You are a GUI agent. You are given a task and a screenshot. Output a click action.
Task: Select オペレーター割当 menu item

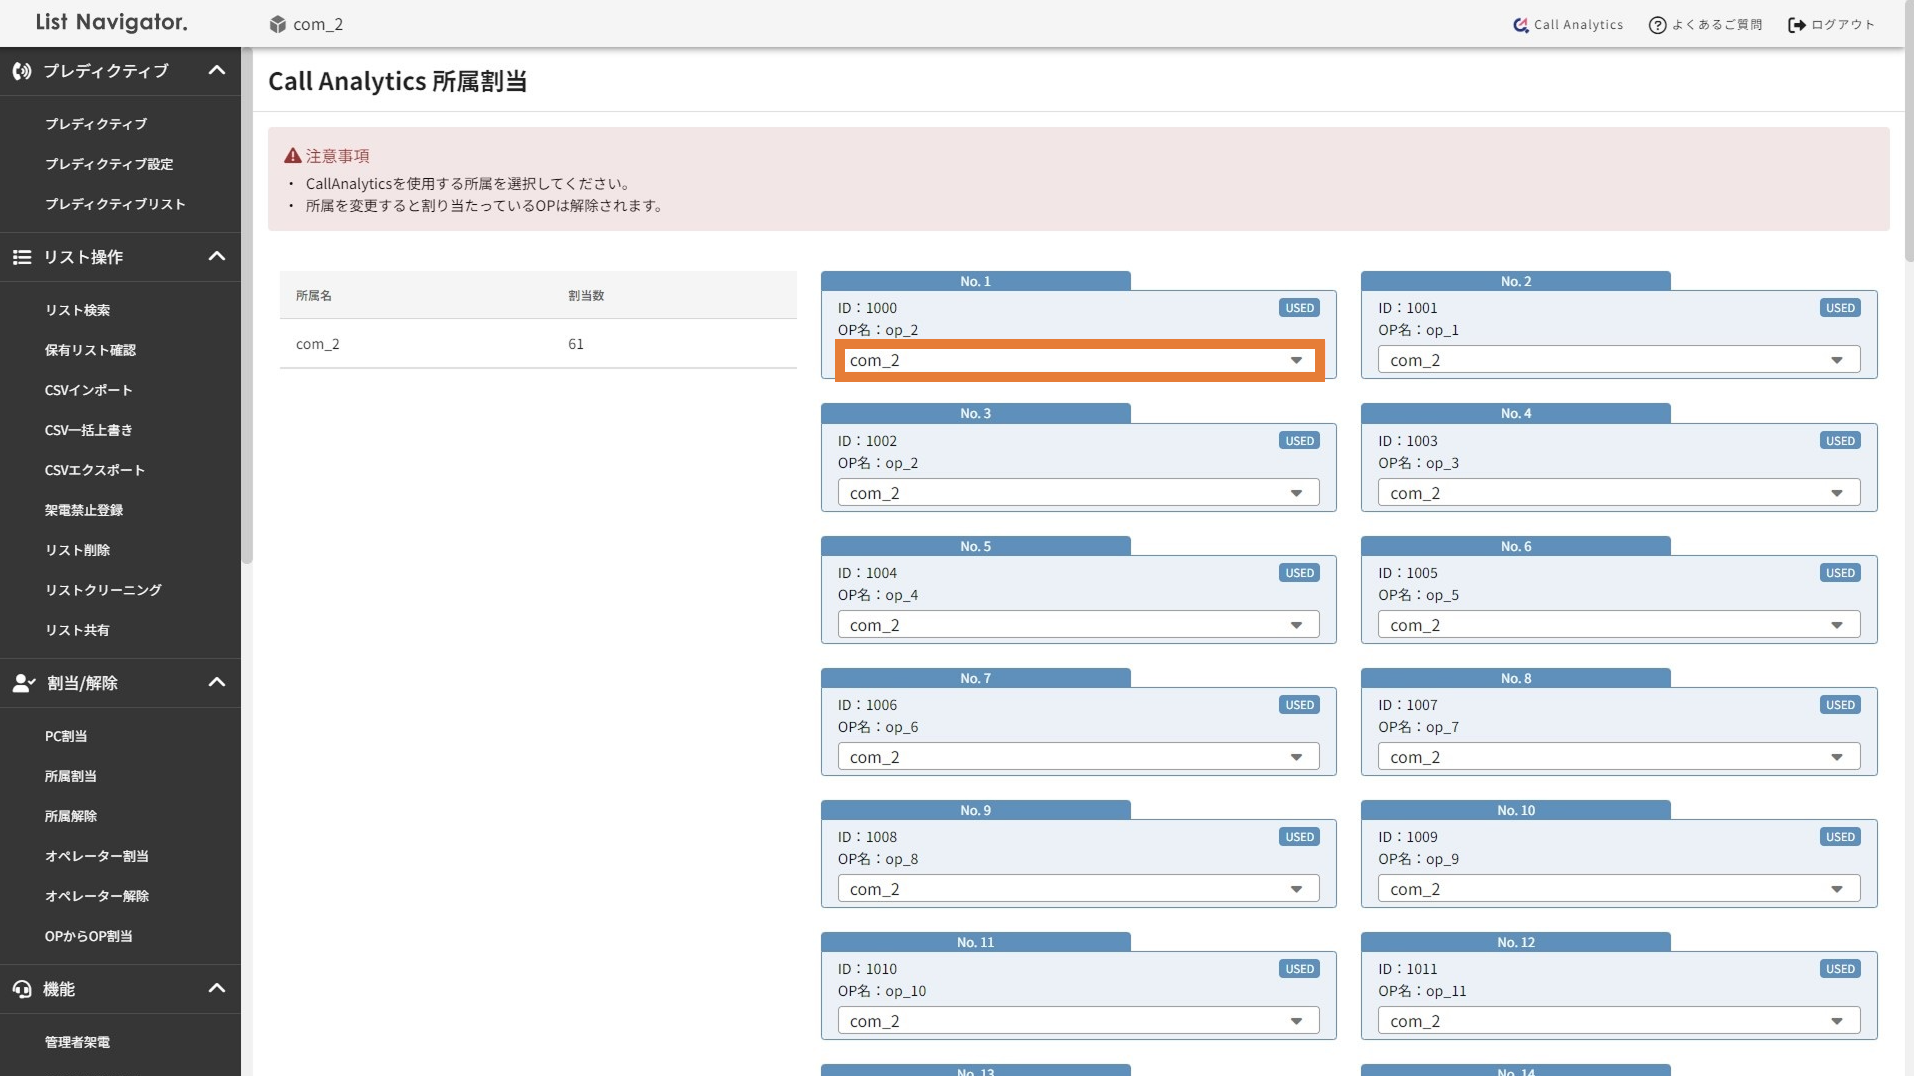(96, 856)
